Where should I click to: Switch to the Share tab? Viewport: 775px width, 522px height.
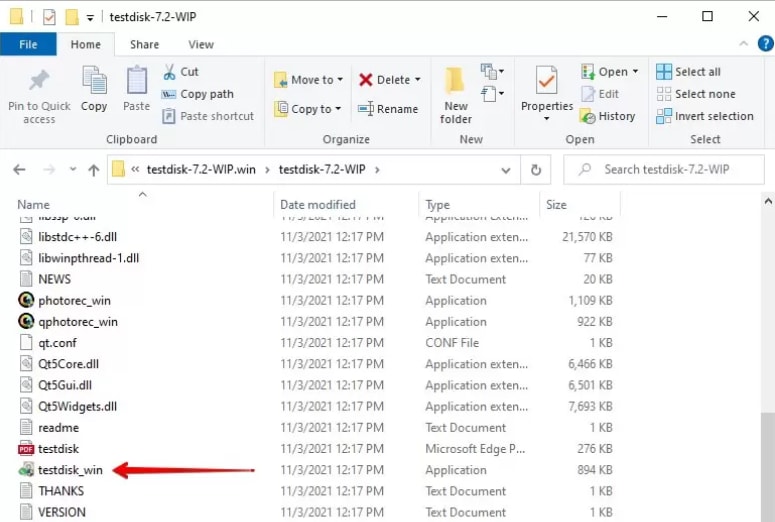tap(144, 44)
